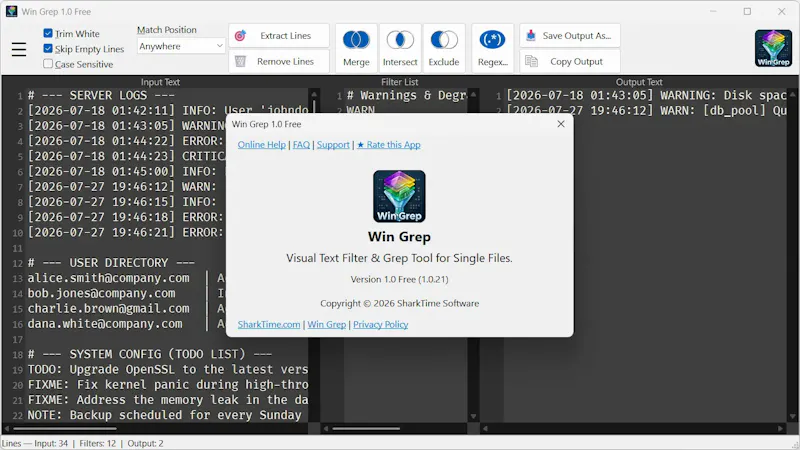Click the status bar 'Input: 34' entry
Screen dimensions: 800x450
tap(51, 443)
